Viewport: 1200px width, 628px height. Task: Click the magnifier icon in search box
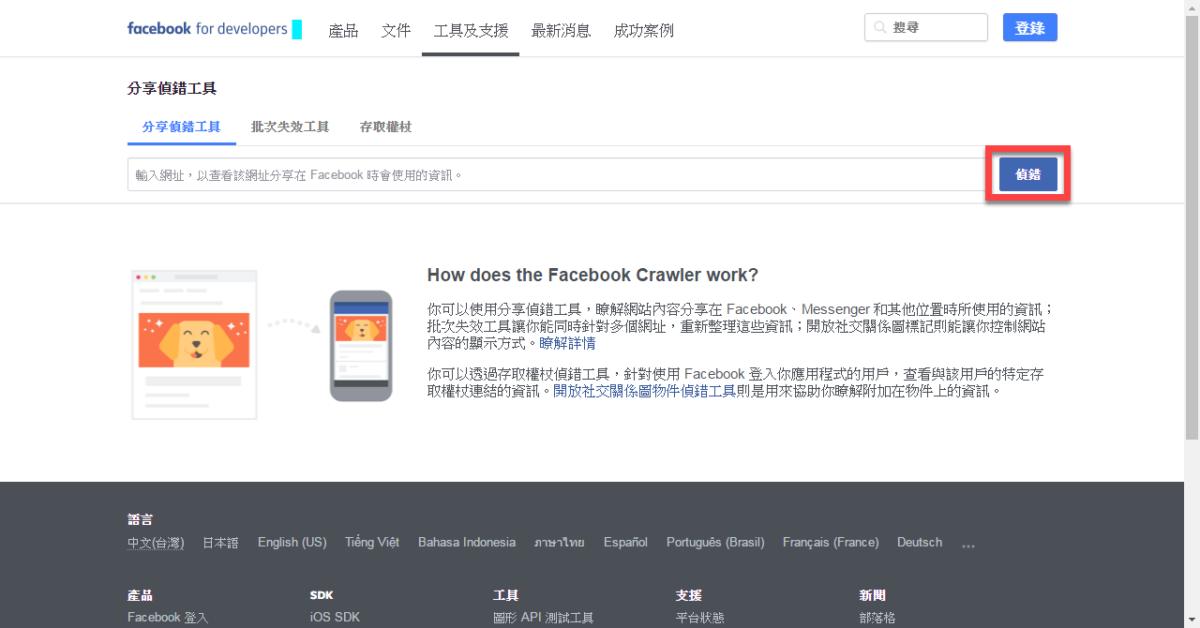point(879,28)
